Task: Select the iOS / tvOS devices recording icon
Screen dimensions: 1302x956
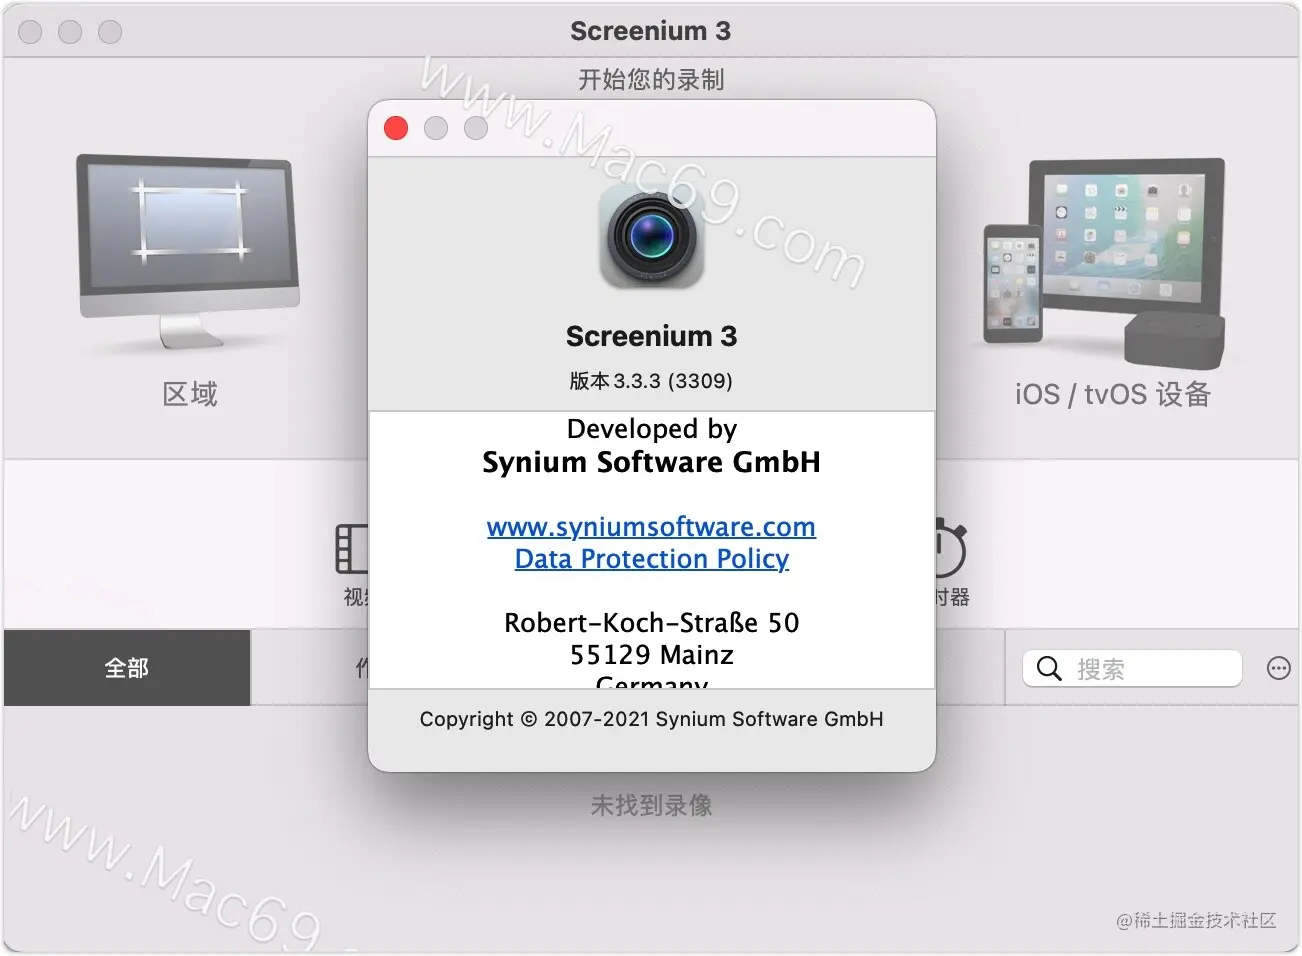Action: (x=1104, y=265)
